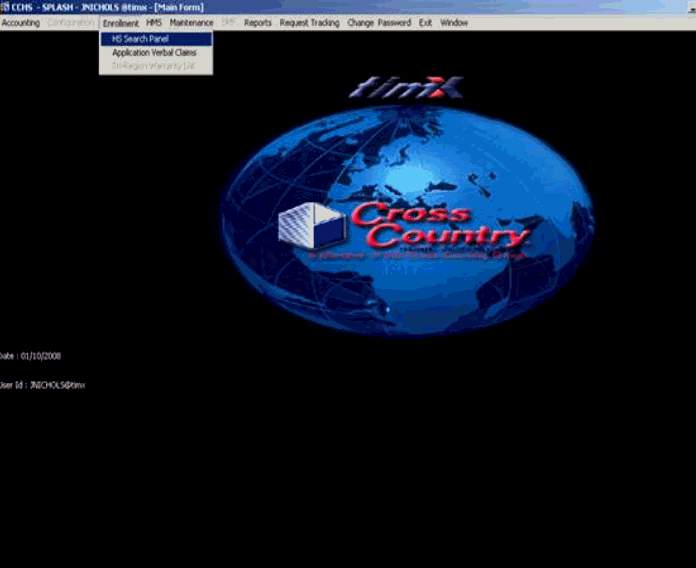
Task: Select Change Password in menu bar
Action: [379, 23]
